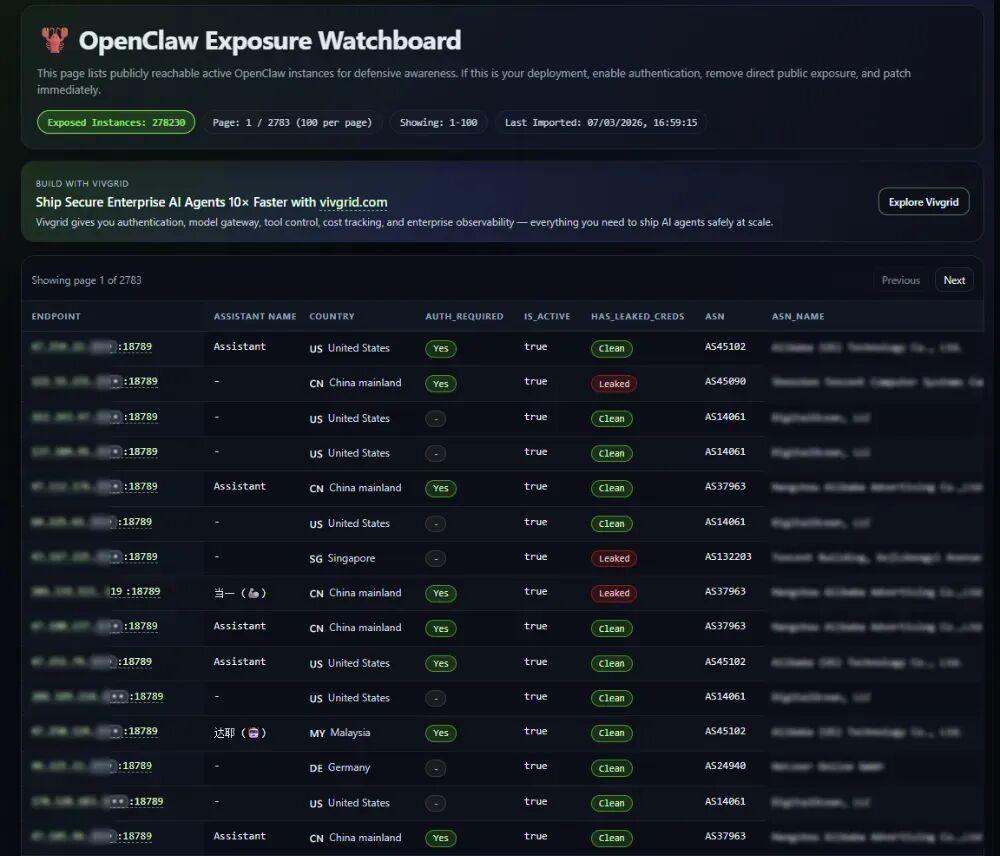1000x856 pixels.
Task: Click the Leaked badge in the Singapore row
Action: [613, 558]
